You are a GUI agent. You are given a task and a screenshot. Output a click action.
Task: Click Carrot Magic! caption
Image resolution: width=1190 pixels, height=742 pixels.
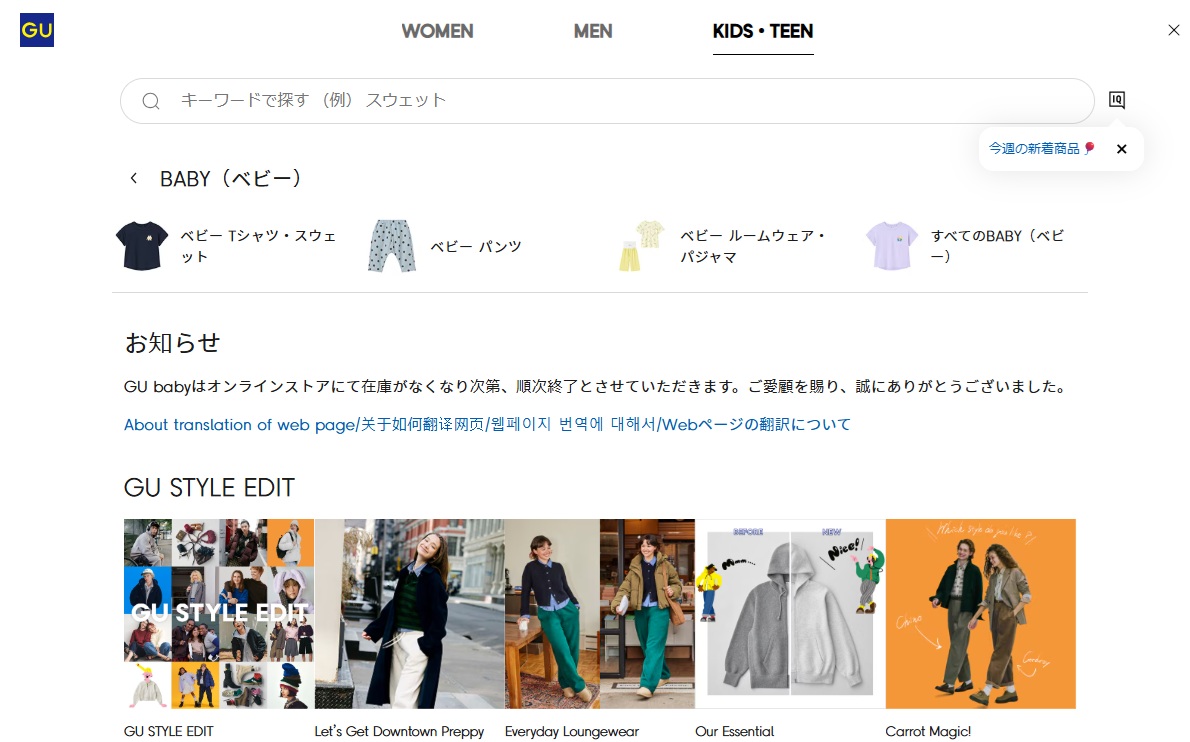pyautogui.click(x=928, y=731)
